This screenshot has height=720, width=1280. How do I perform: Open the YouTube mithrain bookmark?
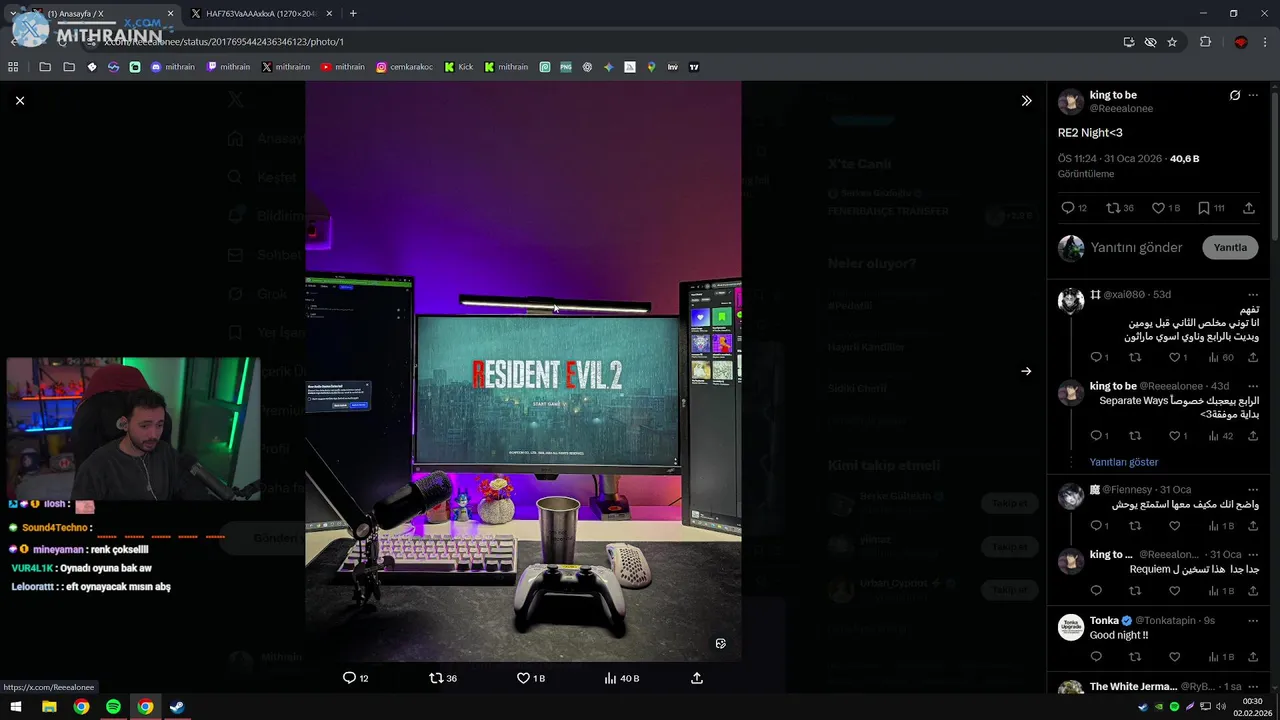tap(343, 67)
